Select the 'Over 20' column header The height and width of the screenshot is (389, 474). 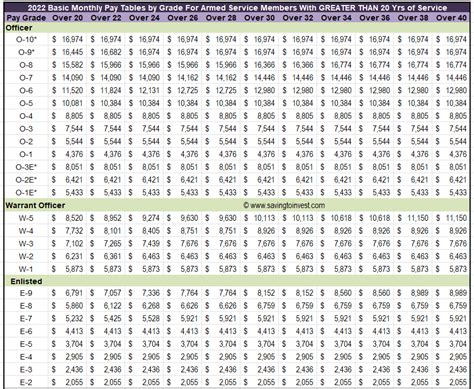[x=67, y=18]
